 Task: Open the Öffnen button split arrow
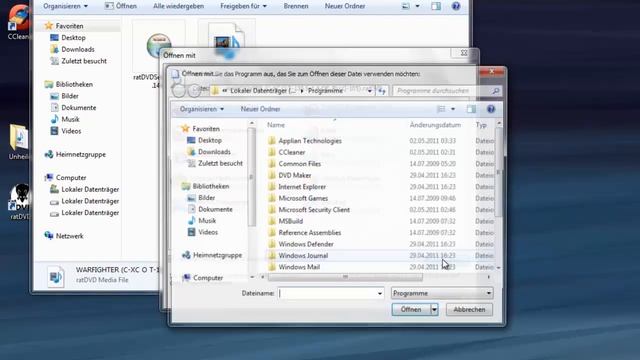(x=434, y=309)
